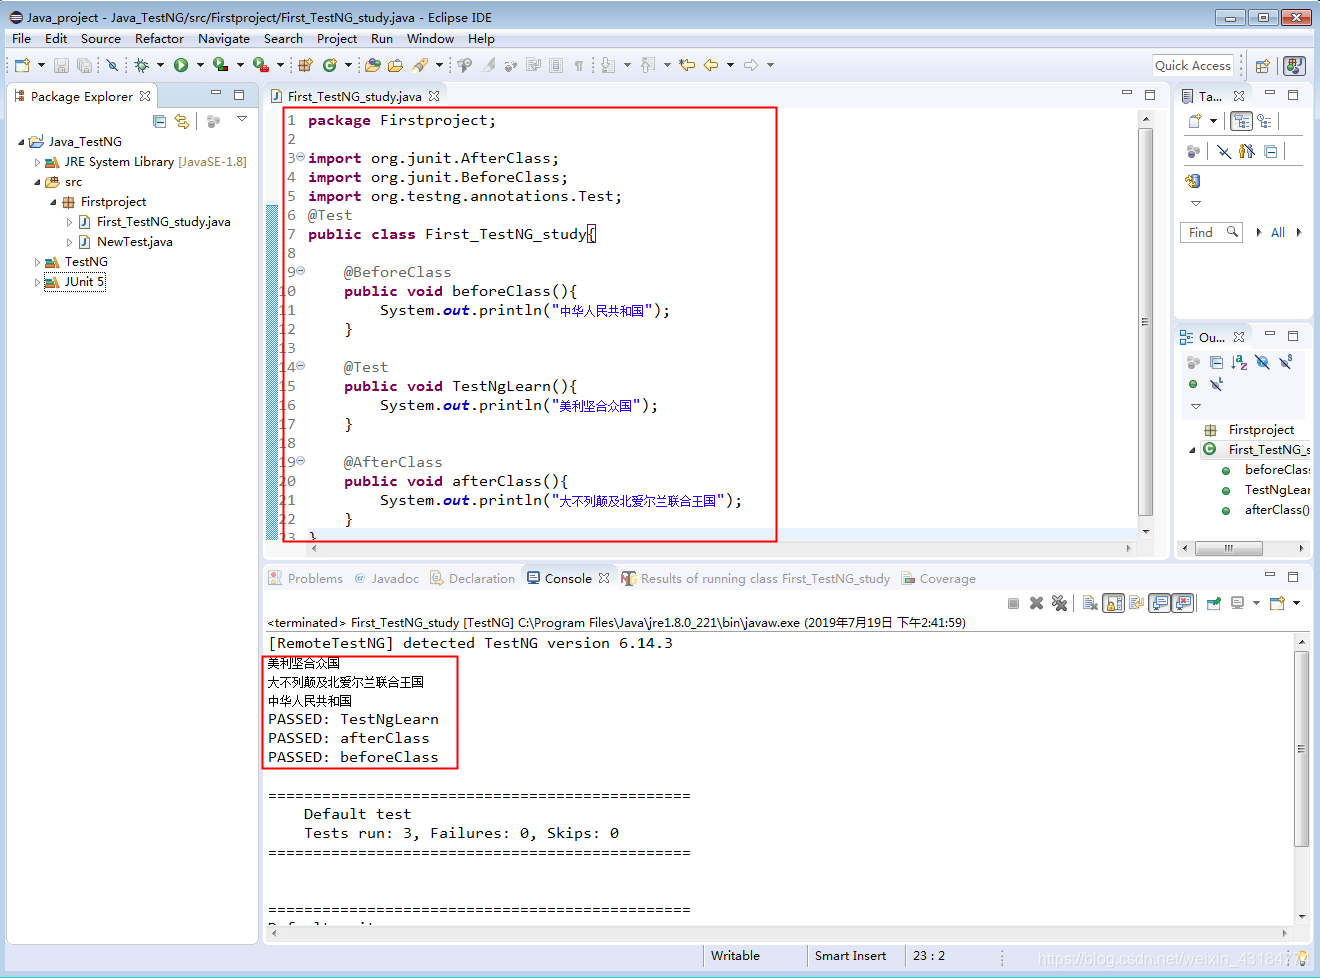Click the Find button in the search panel
This screenshot has height=978, width=1320.
coord(1211,231)
